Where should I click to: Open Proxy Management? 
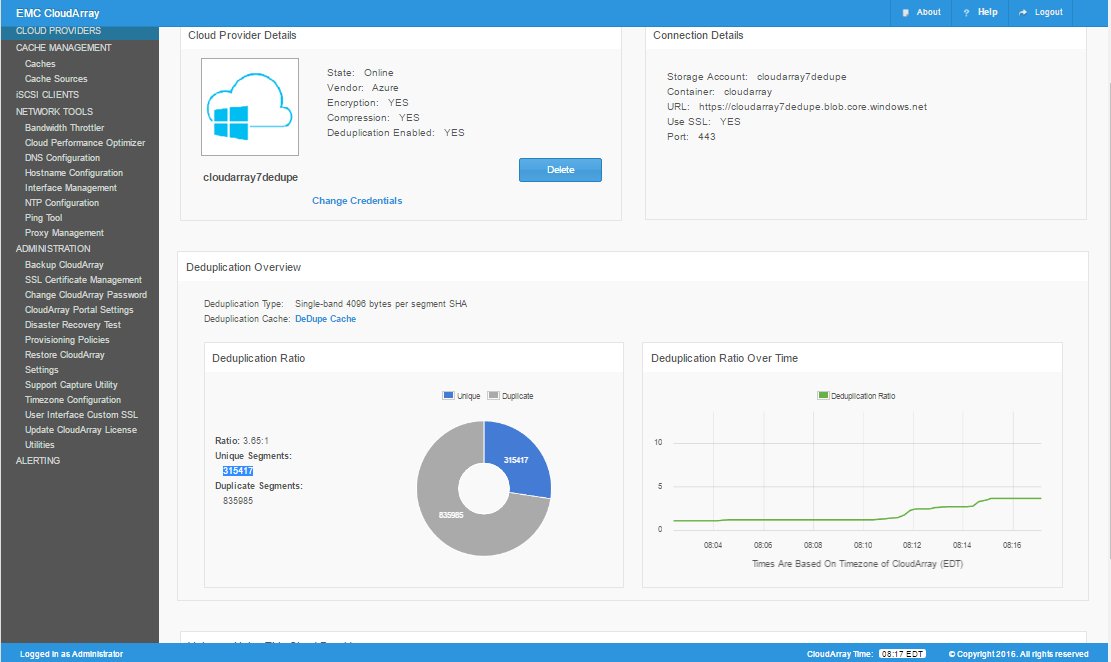coord(64,232)
